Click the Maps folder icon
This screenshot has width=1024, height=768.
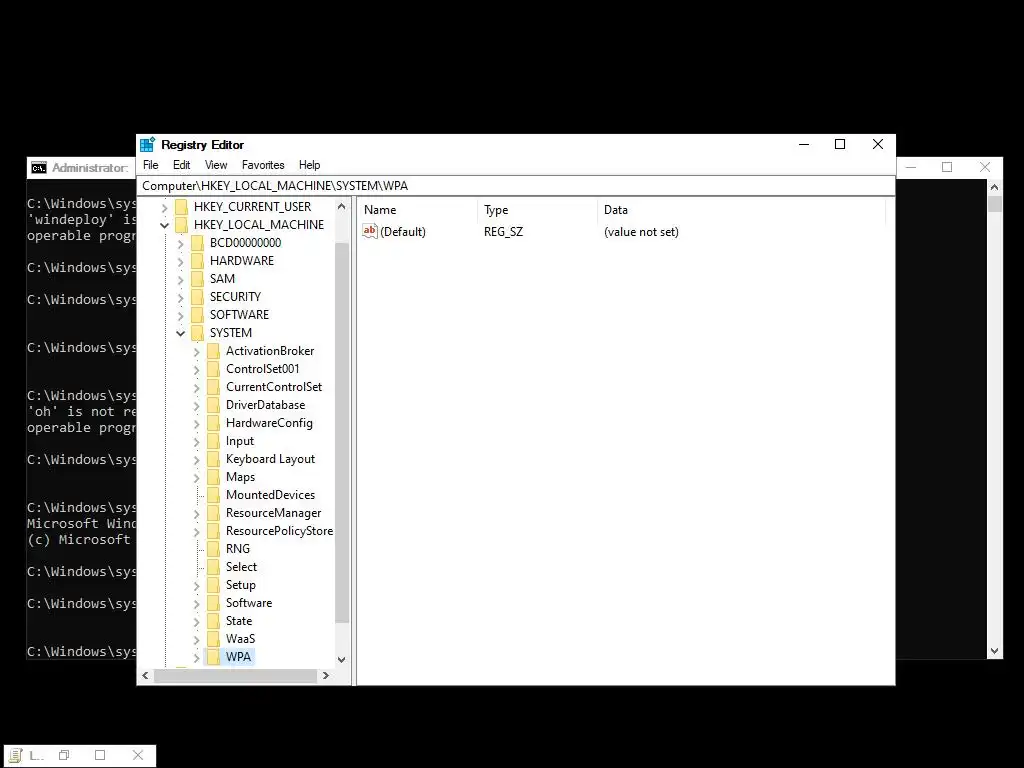coord(214,477)
